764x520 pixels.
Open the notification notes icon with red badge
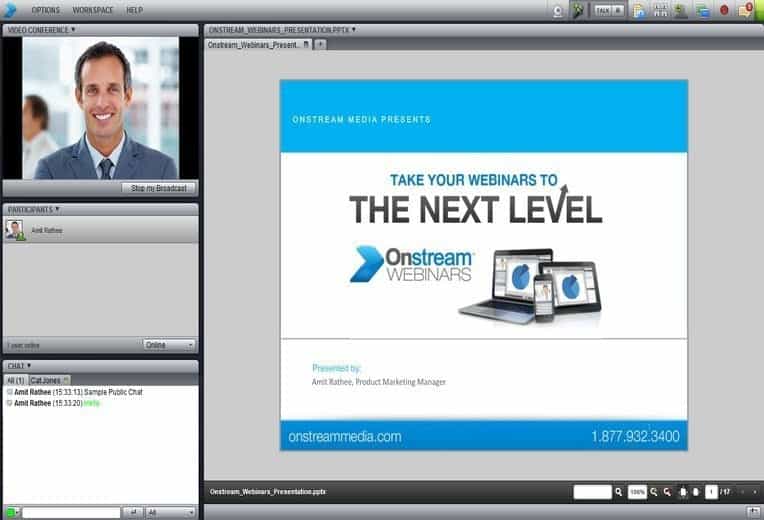pyautogui.click(x=745, y=10)
